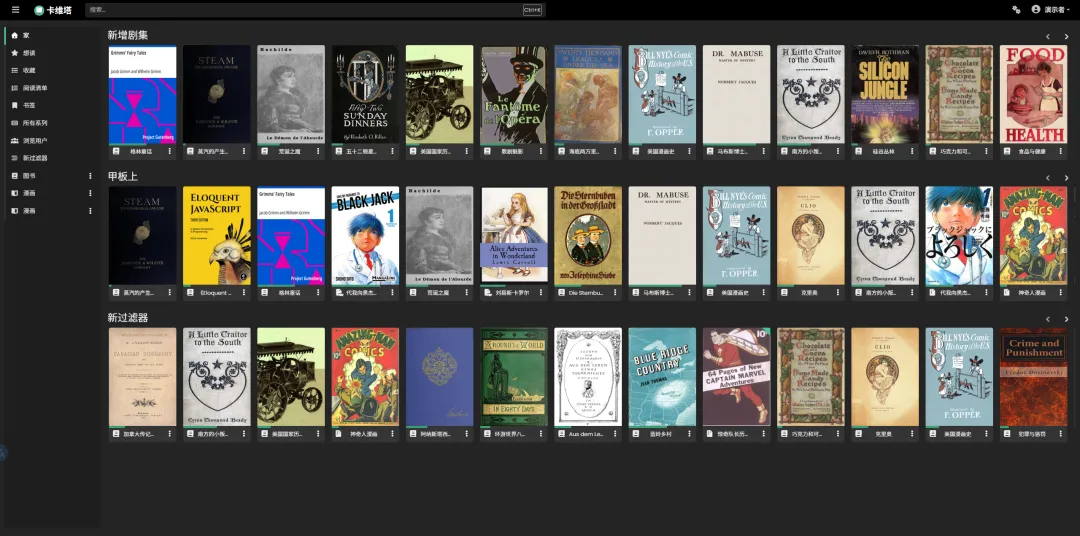Click the star icon beside 想读

tap(14, 52)
